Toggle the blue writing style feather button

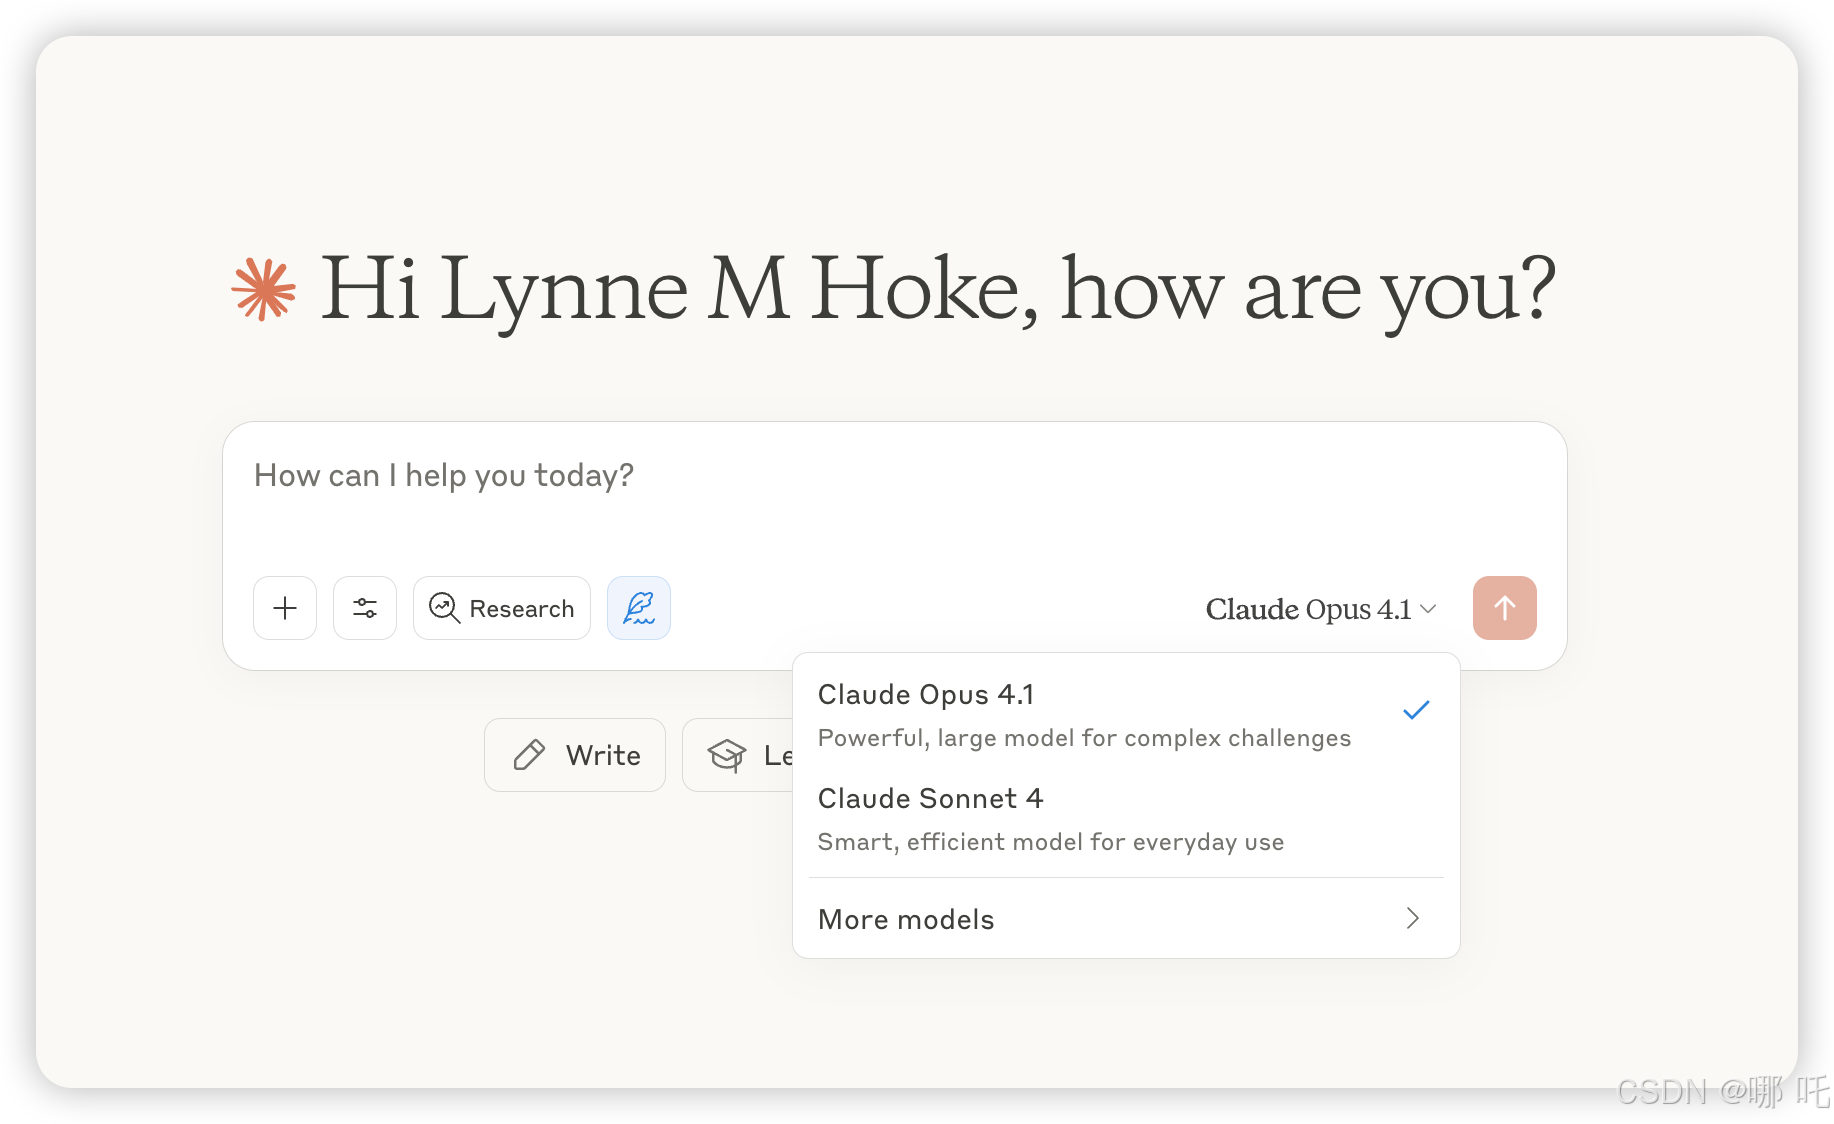pyautogui.click(x=639, y=608)
